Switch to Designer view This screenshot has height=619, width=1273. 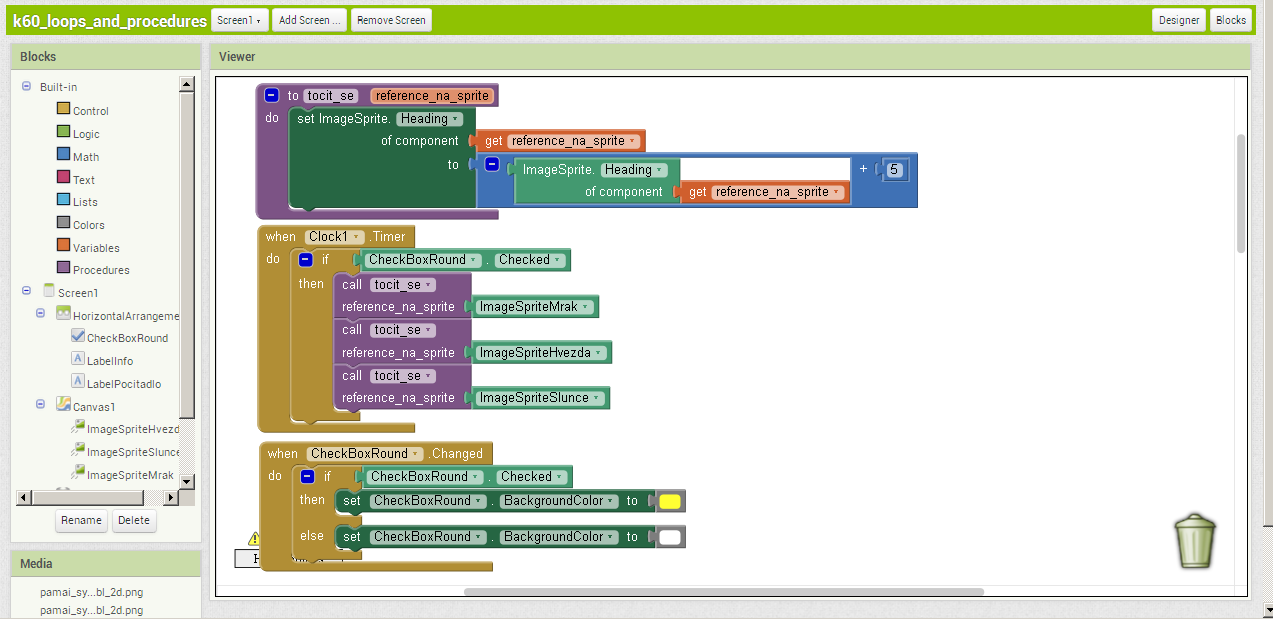click(1179, 20)
